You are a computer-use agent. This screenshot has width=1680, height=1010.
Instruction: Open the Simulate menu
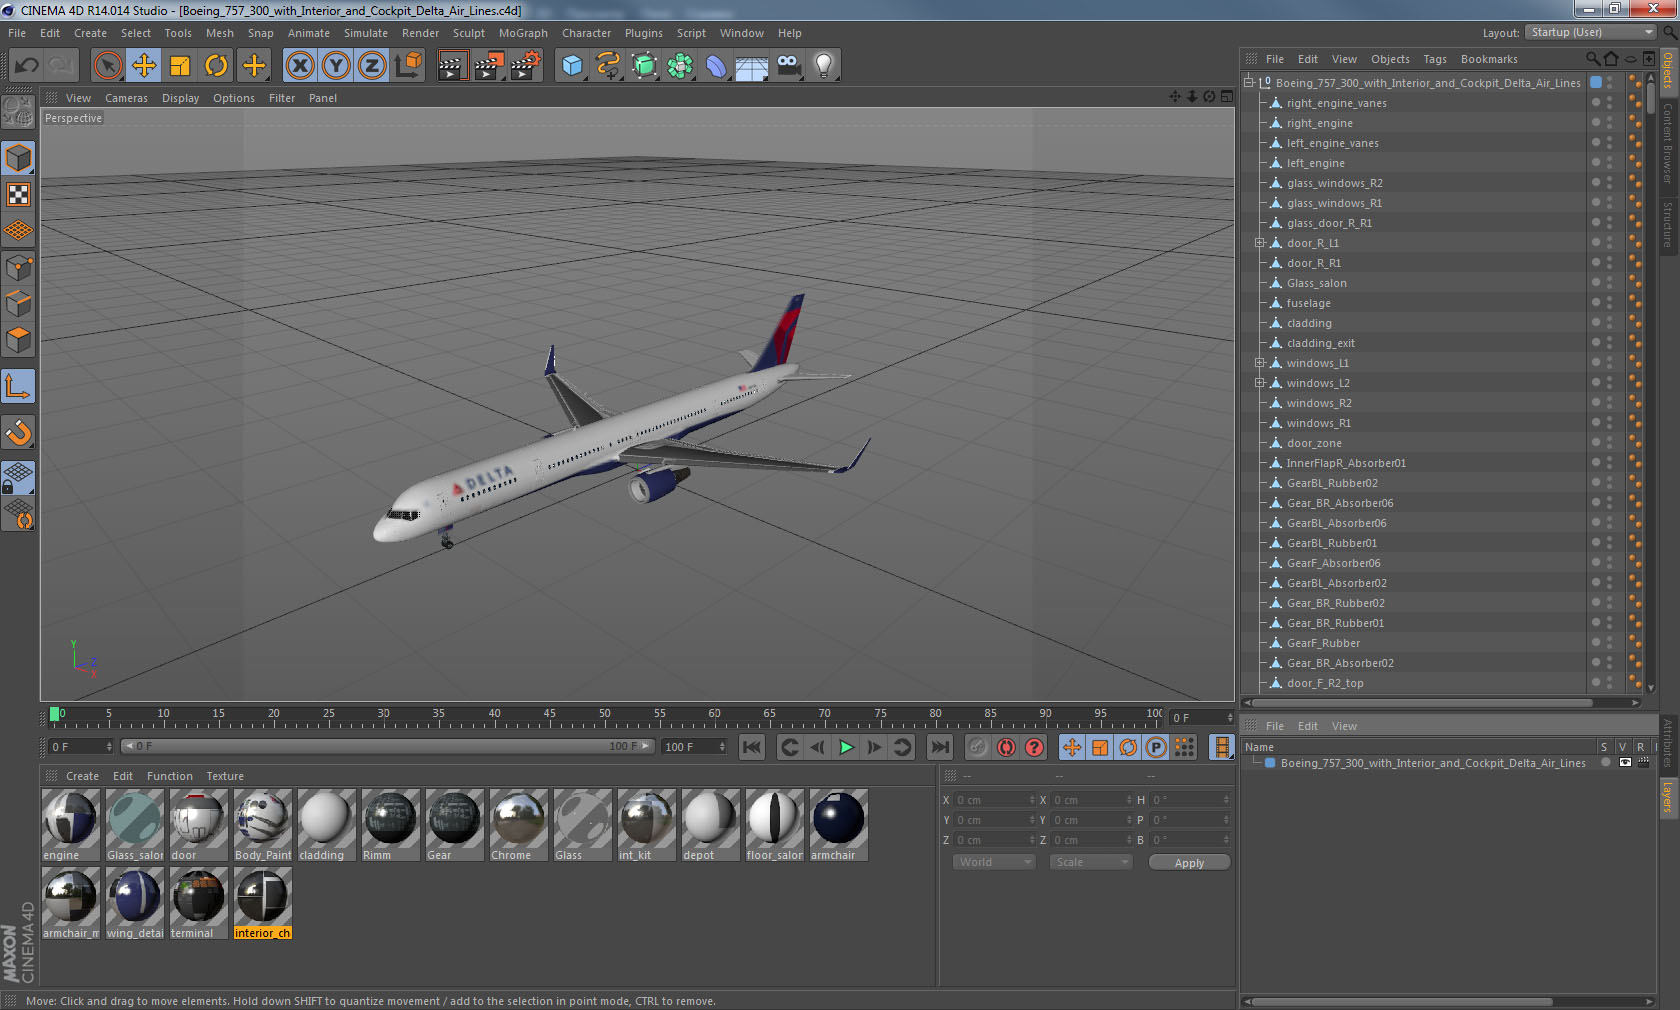pos(366,33)
